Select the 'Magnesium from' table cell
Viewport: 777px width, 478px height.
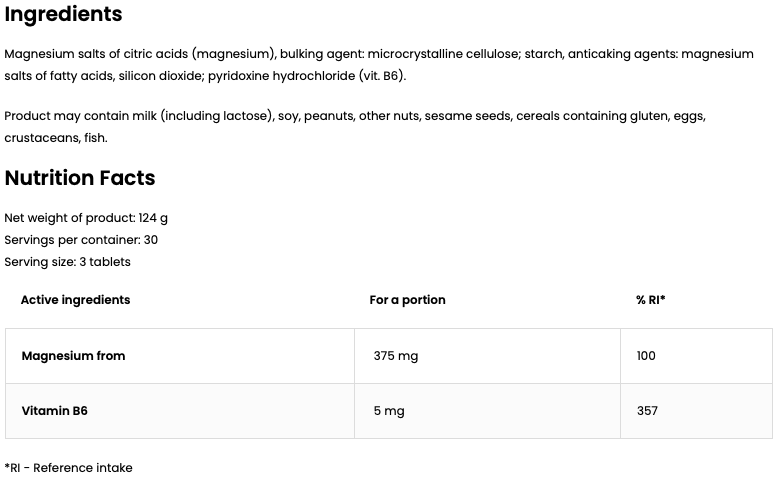point(73,356)
